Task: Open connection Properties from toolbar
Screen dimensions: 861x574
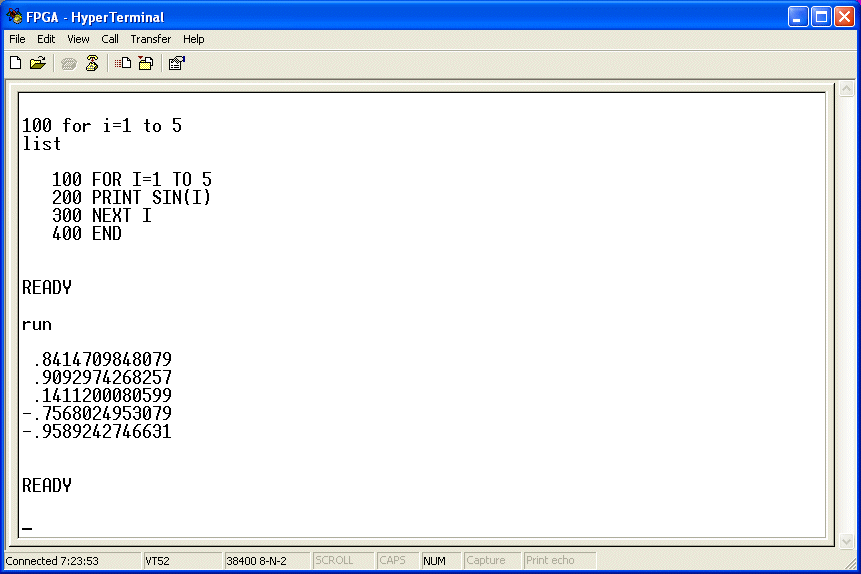Action: 176,63
